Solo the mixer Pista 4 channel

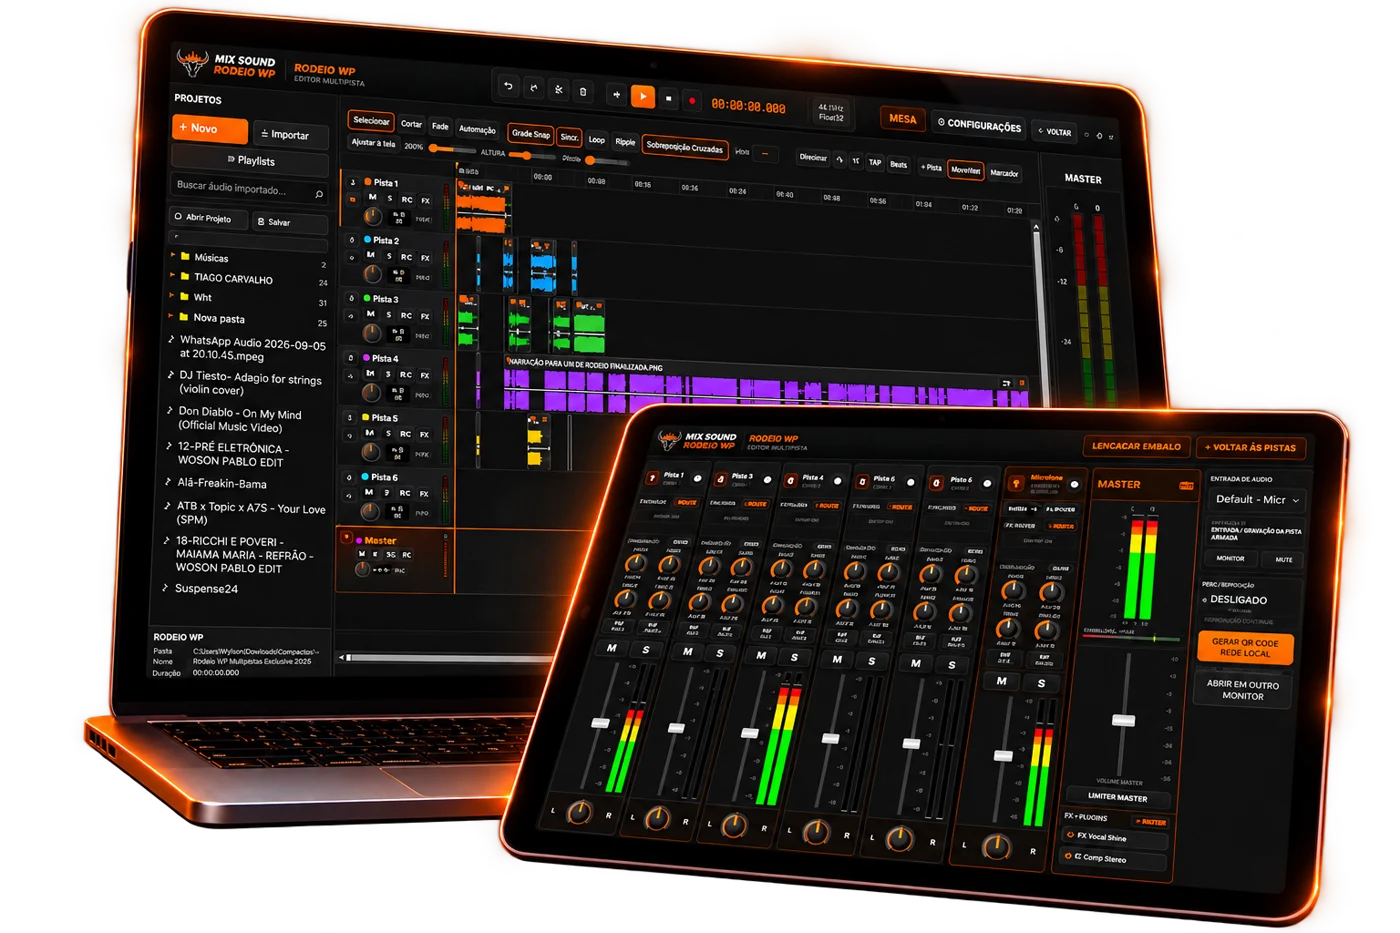(x=795, y=657)
